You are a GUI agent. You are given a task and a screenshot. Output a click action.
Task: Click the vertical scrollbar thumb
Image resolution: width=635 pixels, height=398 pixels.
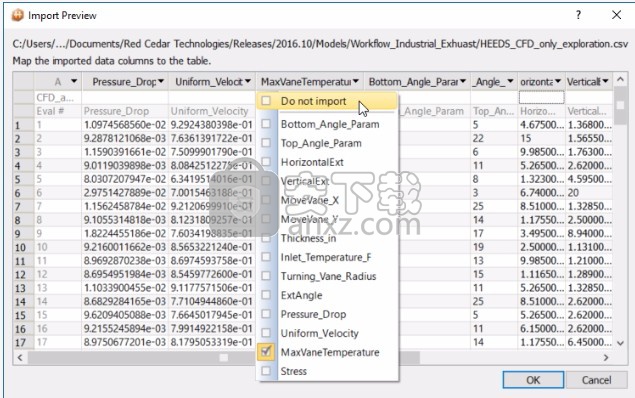point(620,105)
